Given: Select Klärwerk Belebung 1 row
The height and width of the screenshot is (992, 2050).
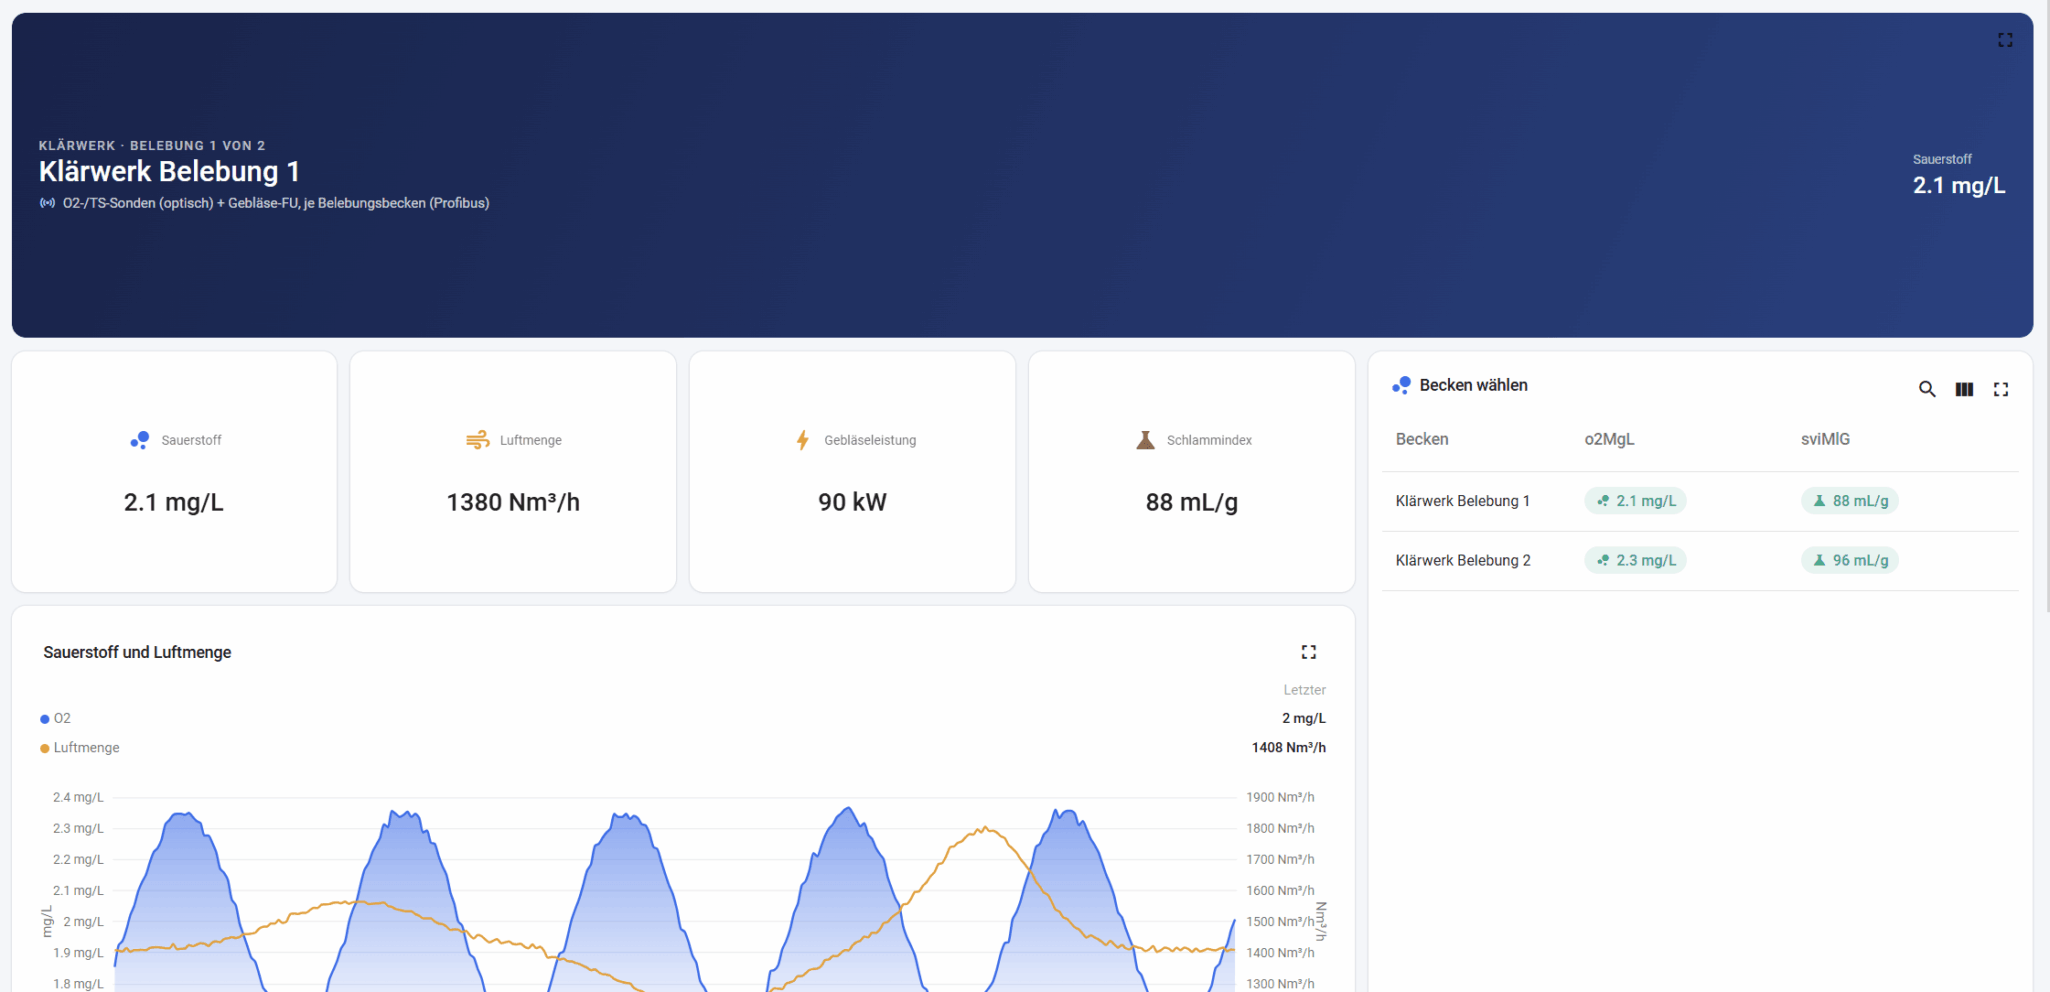Looking at the screenshot, I should click(1700, 501).
